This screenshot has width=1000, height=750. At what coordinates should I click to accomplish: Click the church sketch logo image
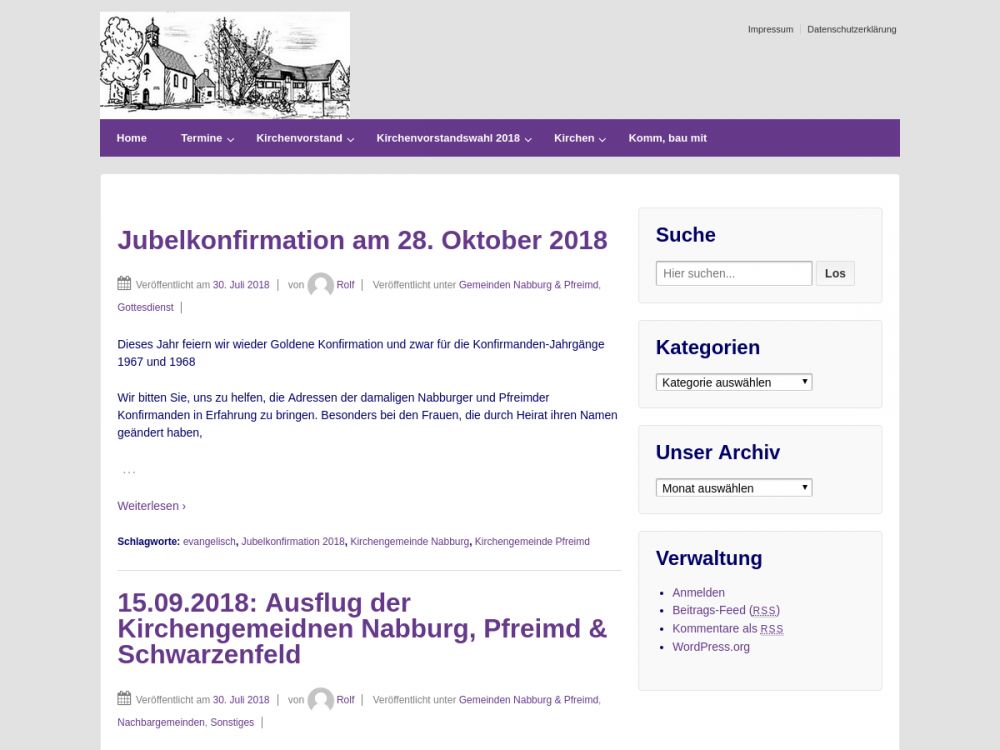point(225,65)
